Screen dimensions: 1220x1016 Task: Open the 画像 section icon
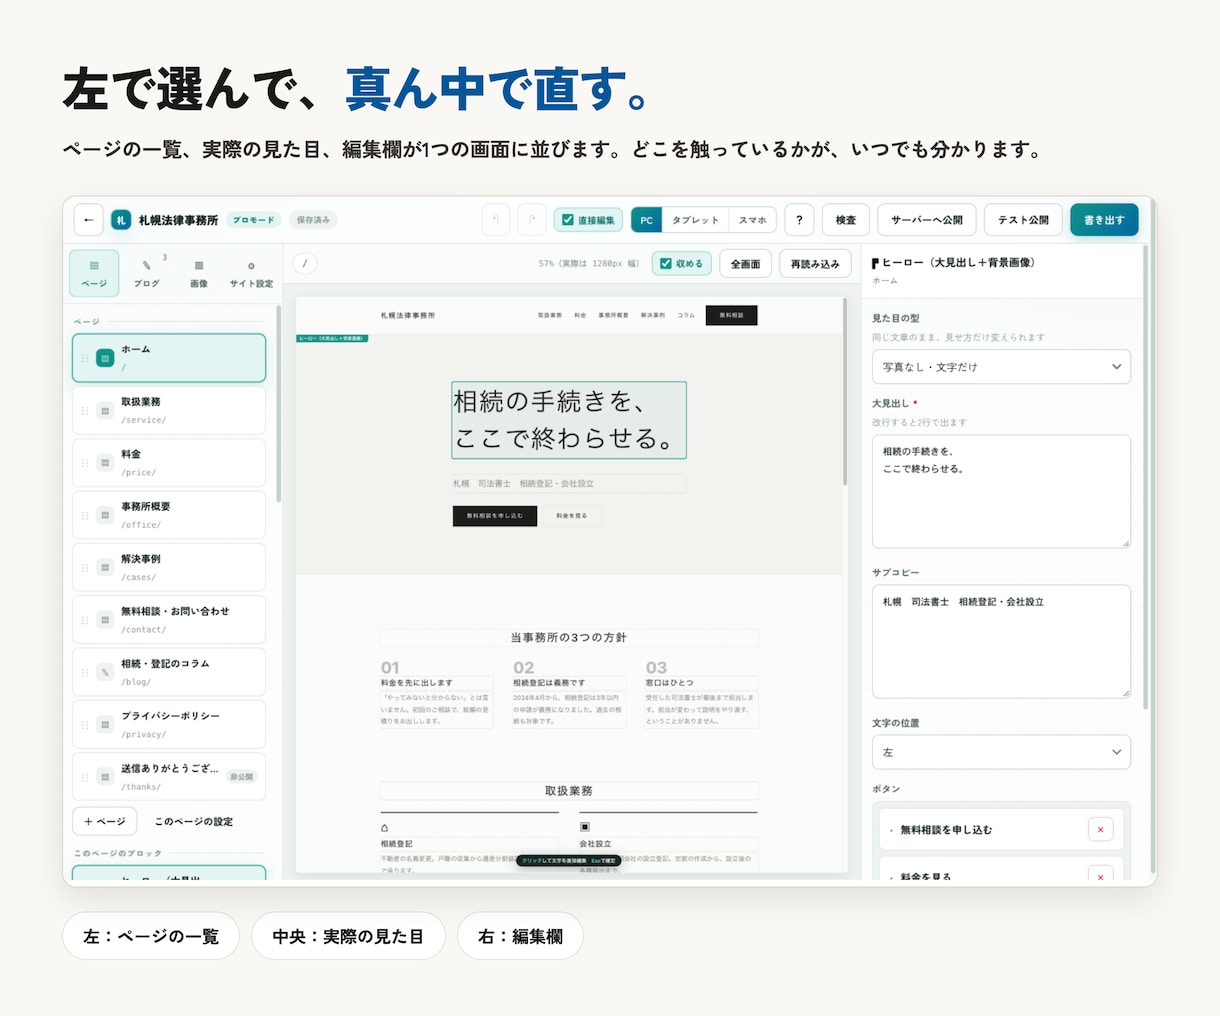click(x=199, y=266)
